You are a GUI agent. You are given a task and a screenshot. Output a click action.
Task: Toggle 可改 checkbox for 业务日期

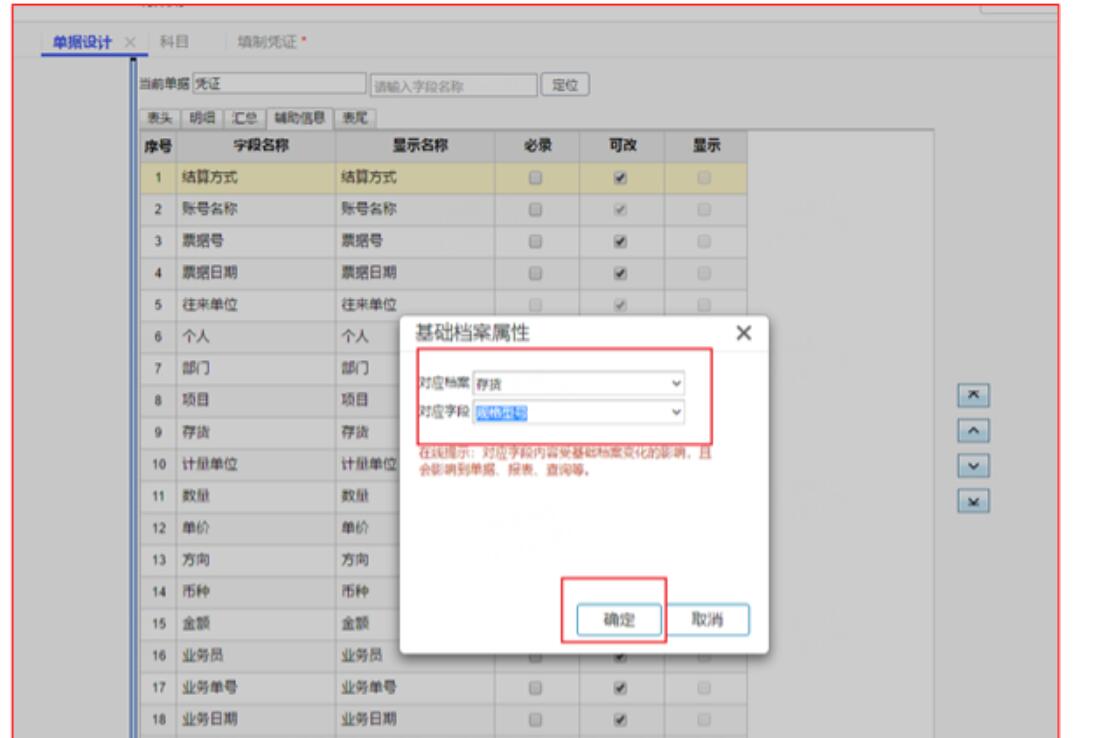[x=620, y=720]
